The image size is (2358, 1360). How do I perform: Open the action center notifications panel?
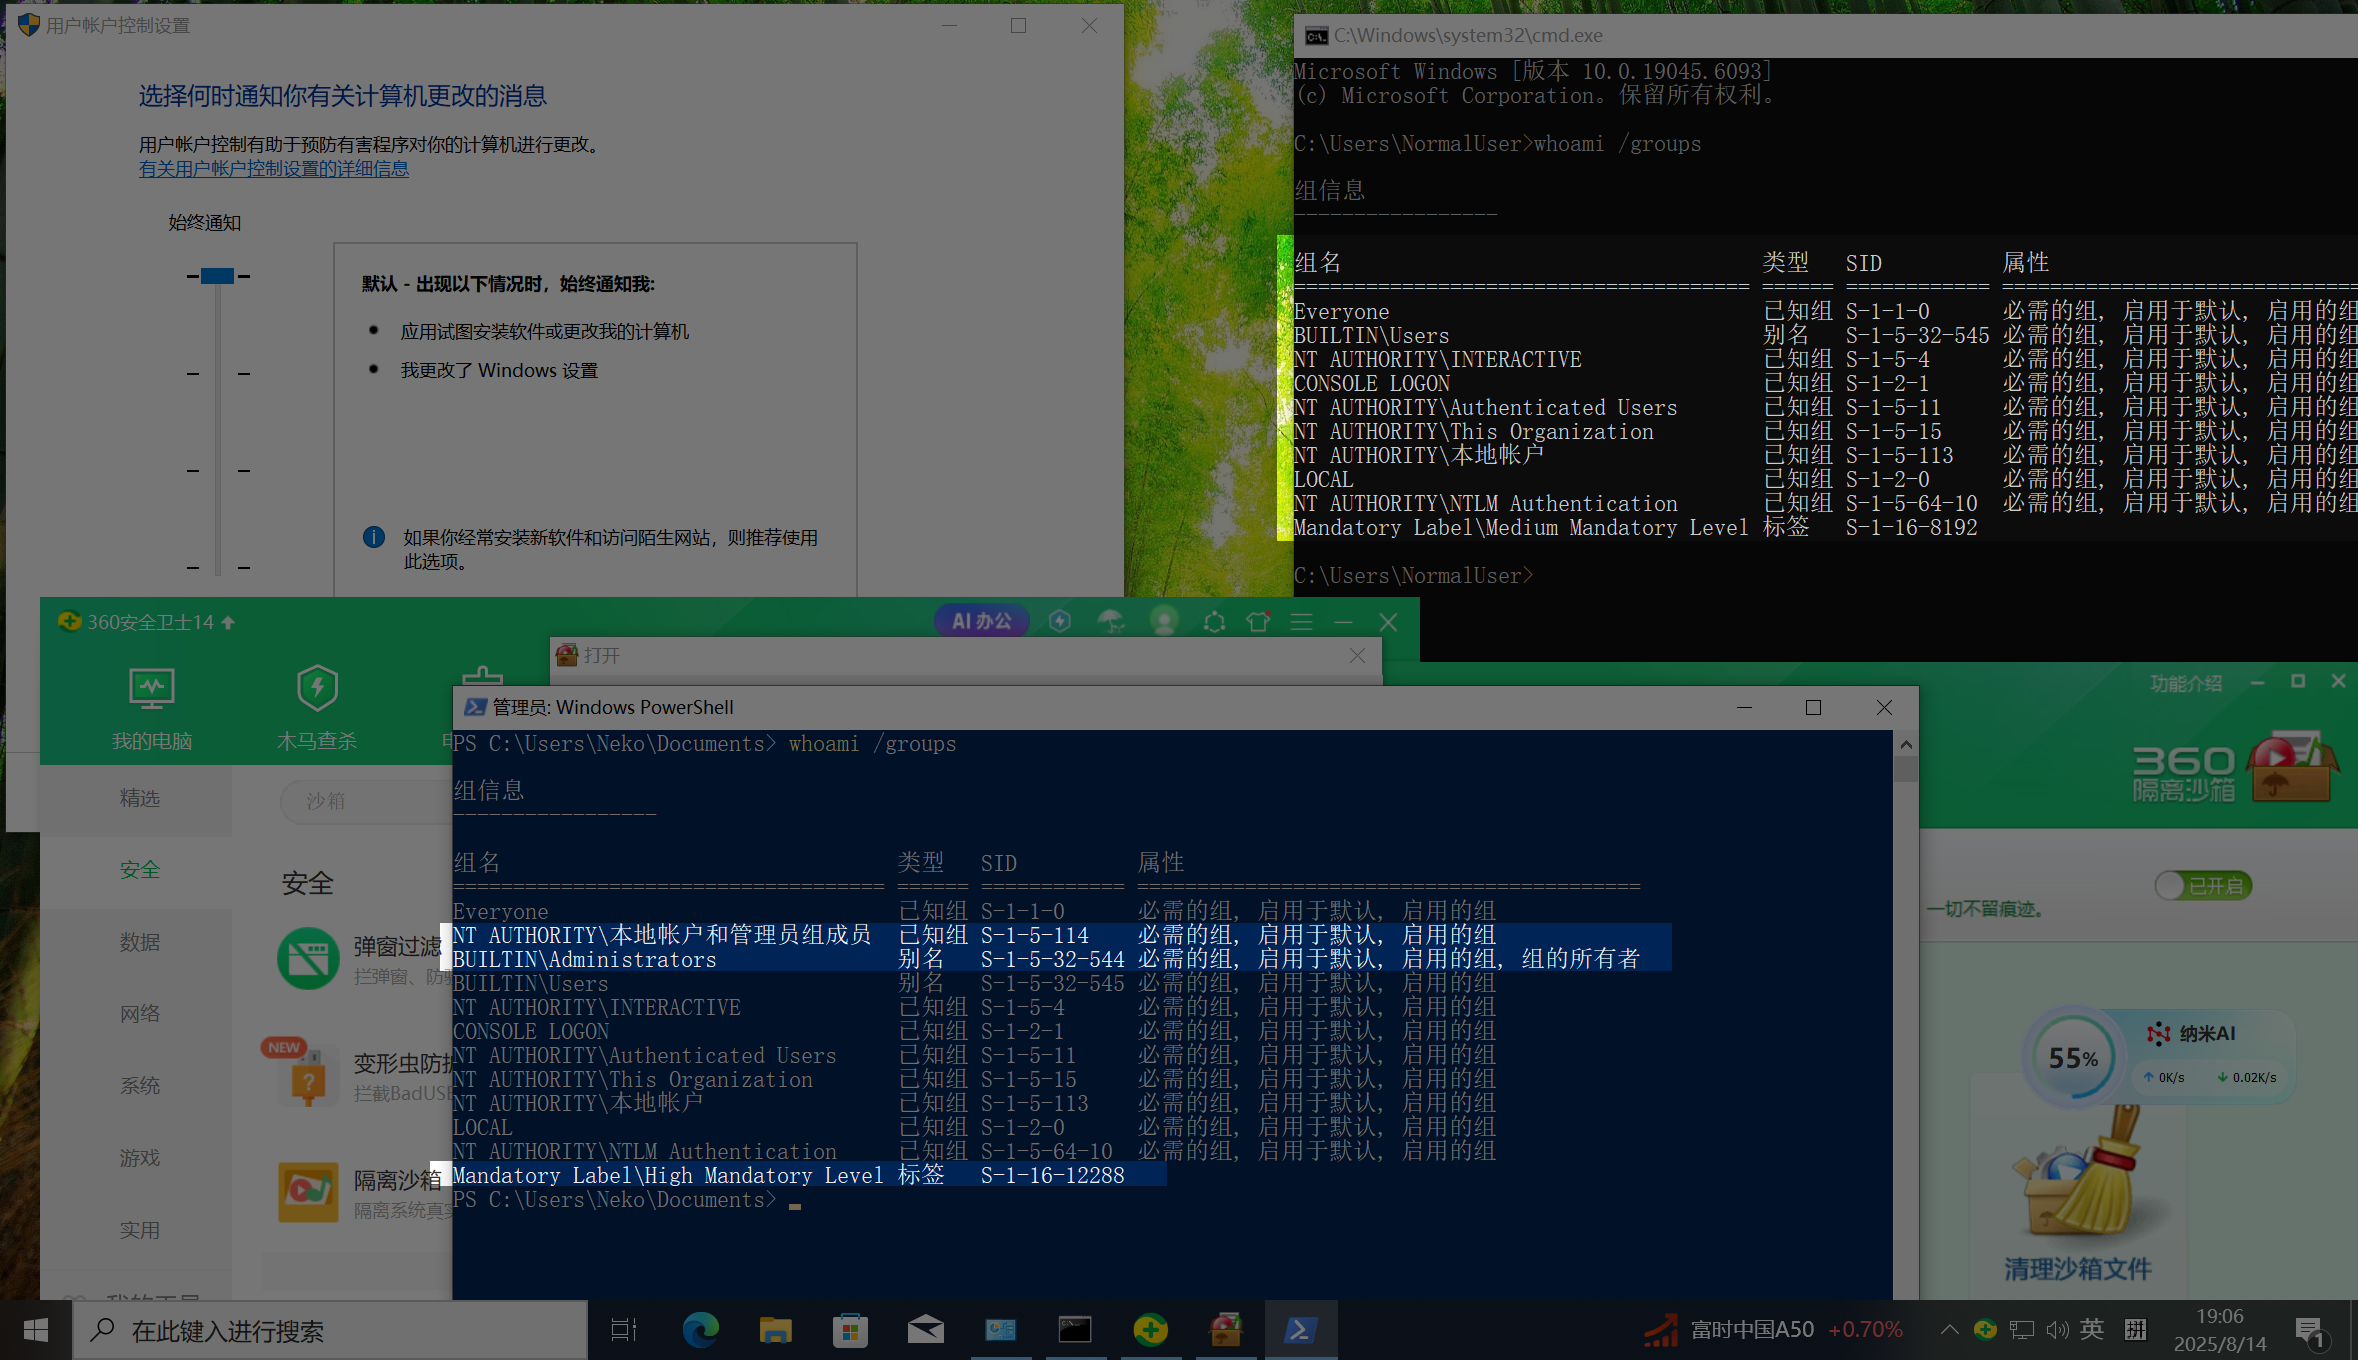tap(2310, 1331)
